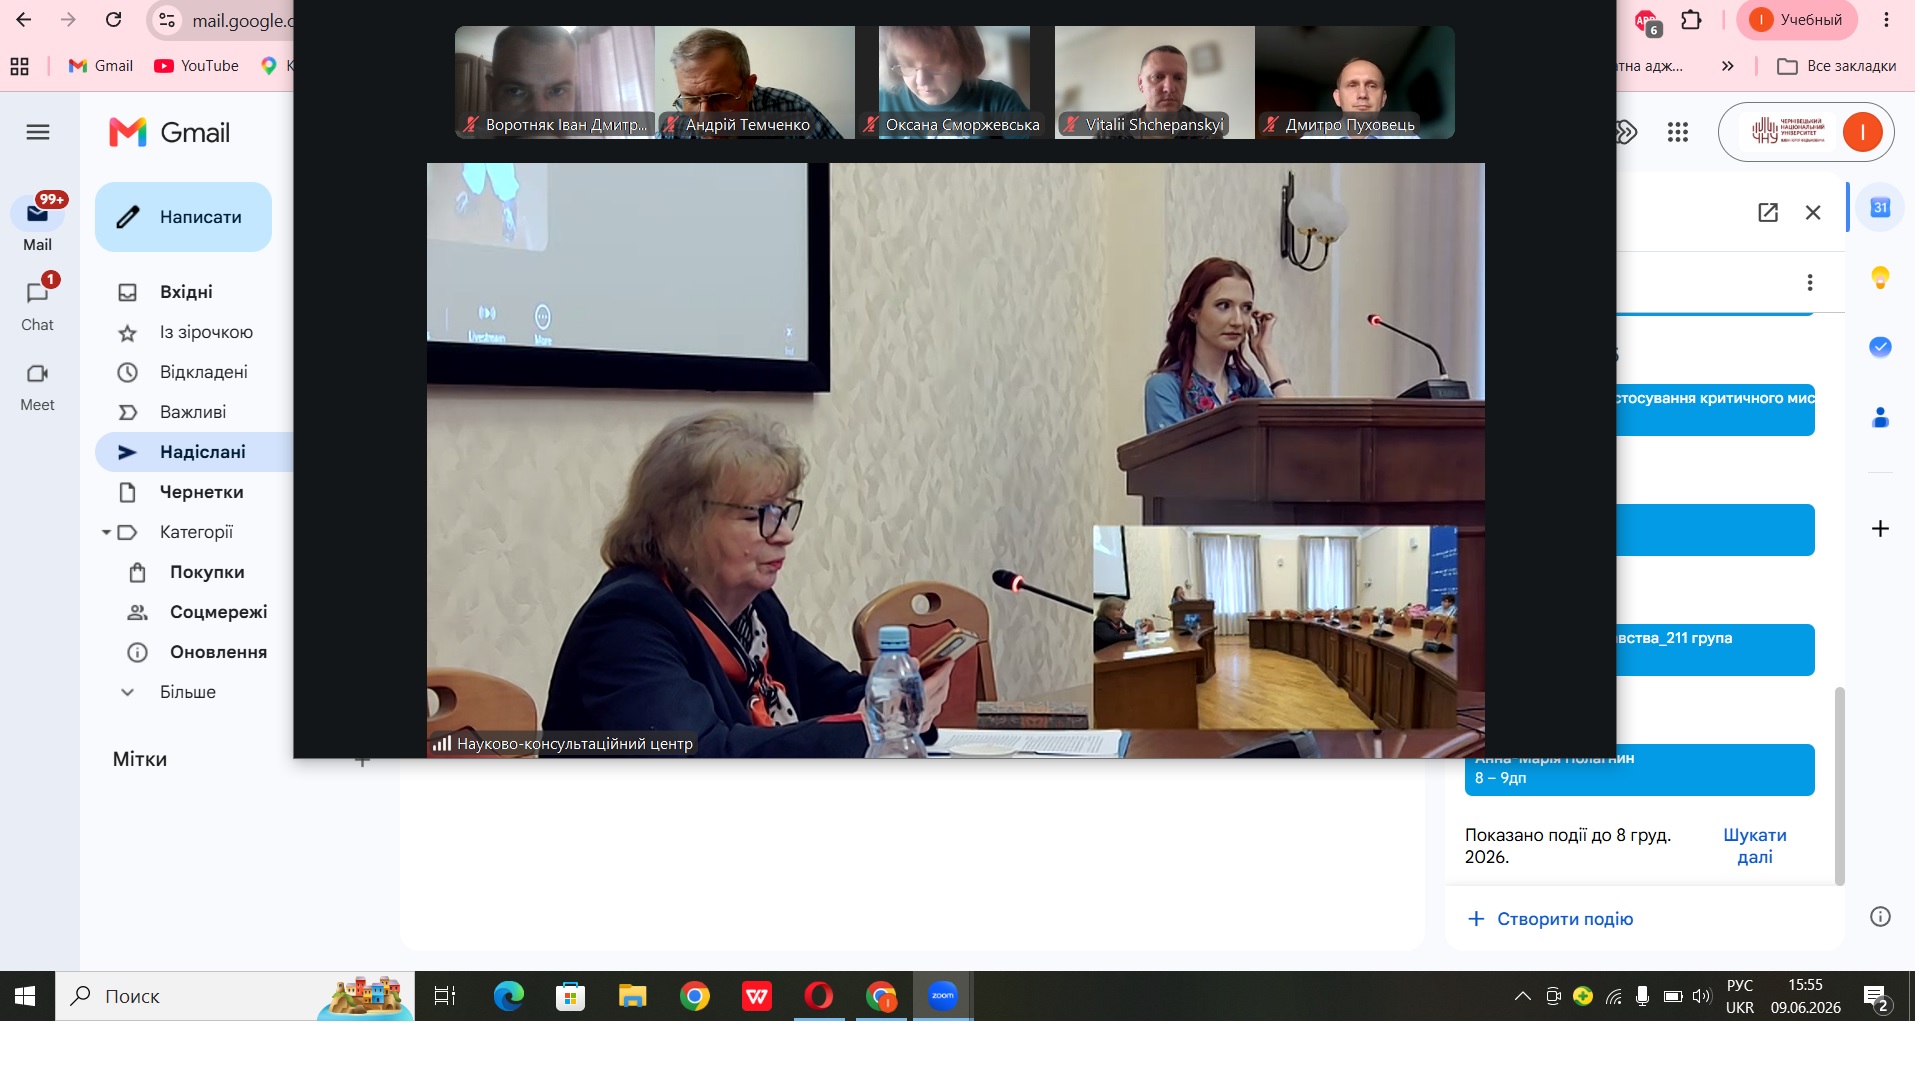Select Zoom thumbnail of Дмитро Пуховець
This screenshot has height=1080, width=1920.
coord(1355,82)
